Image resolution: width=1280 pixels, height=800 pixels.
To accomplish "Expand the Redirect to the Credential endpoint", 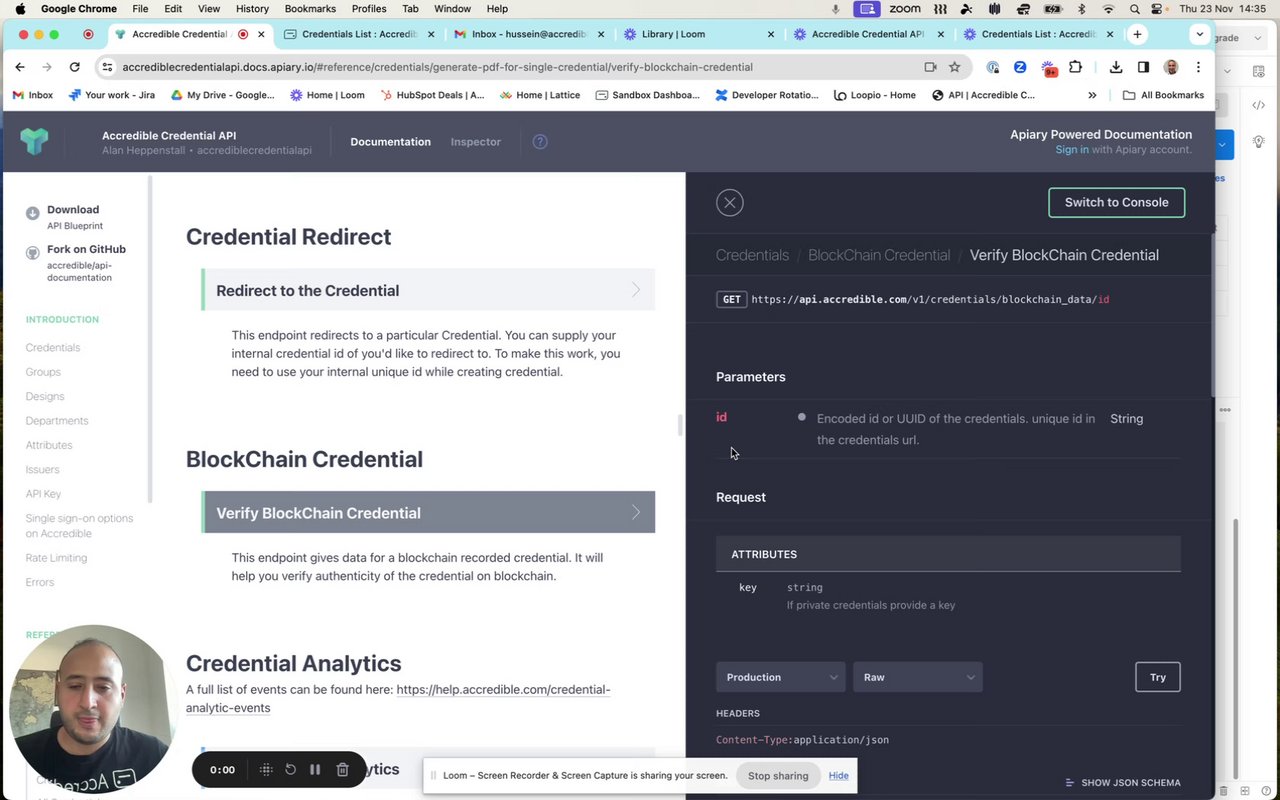I will (428, 290).
